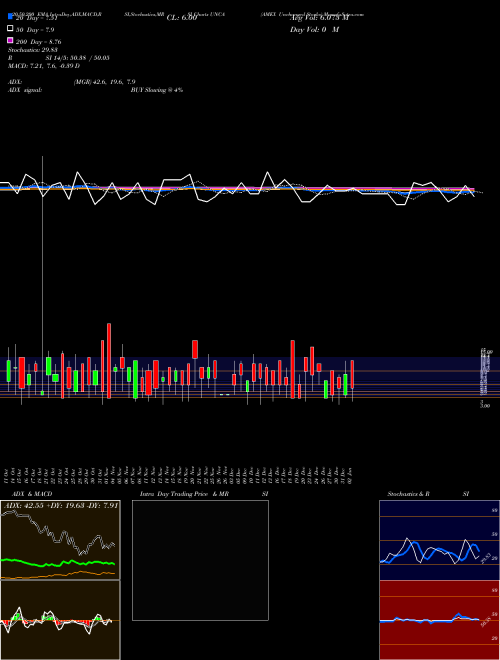Click the 'SI 14/3: 30.38 / 59.03' value

point(77,58)
